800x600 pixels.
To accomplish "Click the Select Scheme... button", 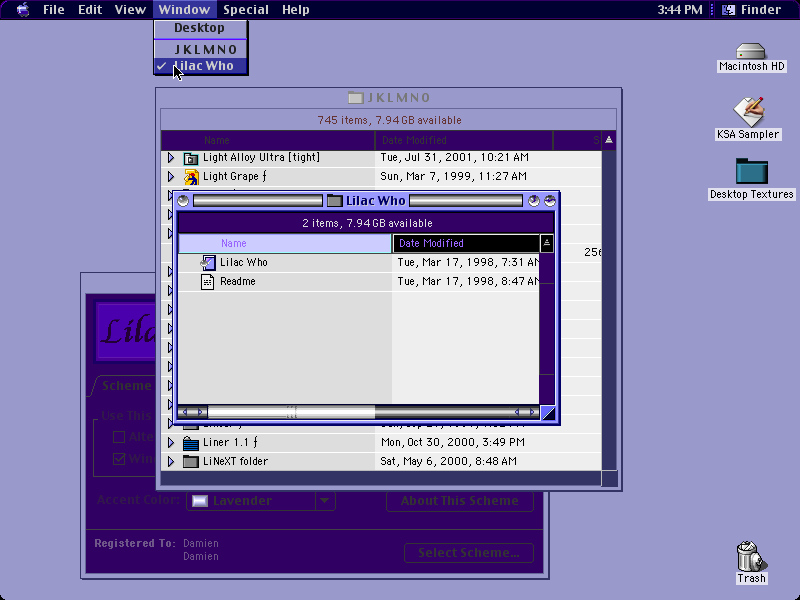I will (469, 553).
